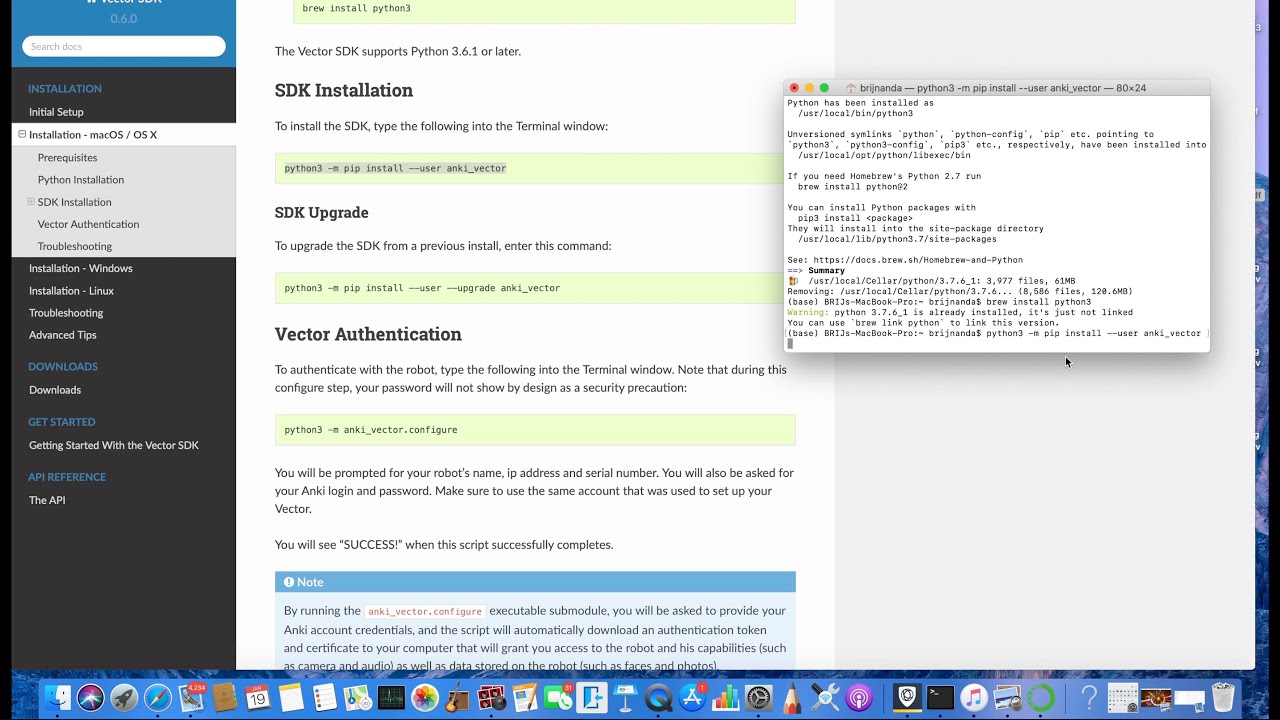Click the Search docs field
The height and width of the screenshot is (720, 1280).
[x=124, y=46]
